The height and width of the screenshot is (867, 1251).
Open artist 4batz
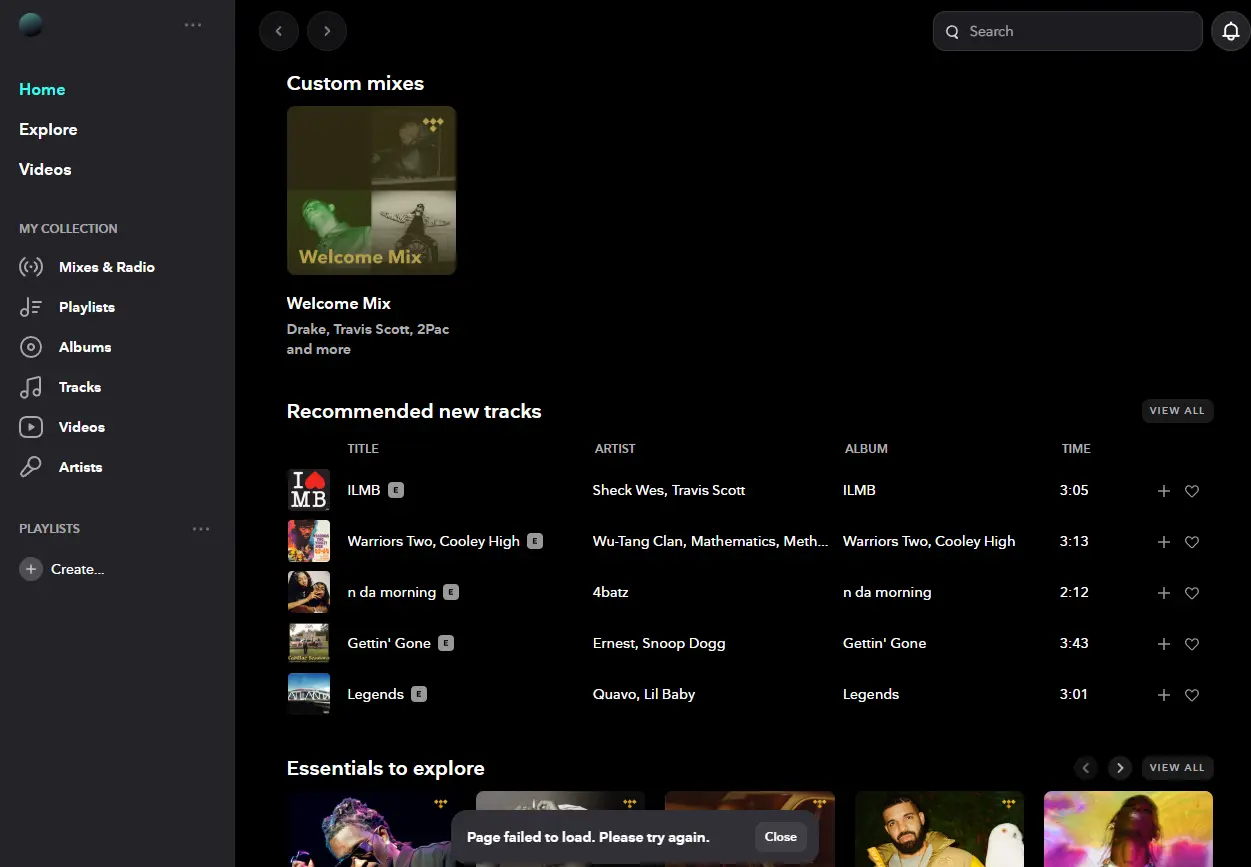(x=610, y=592)
